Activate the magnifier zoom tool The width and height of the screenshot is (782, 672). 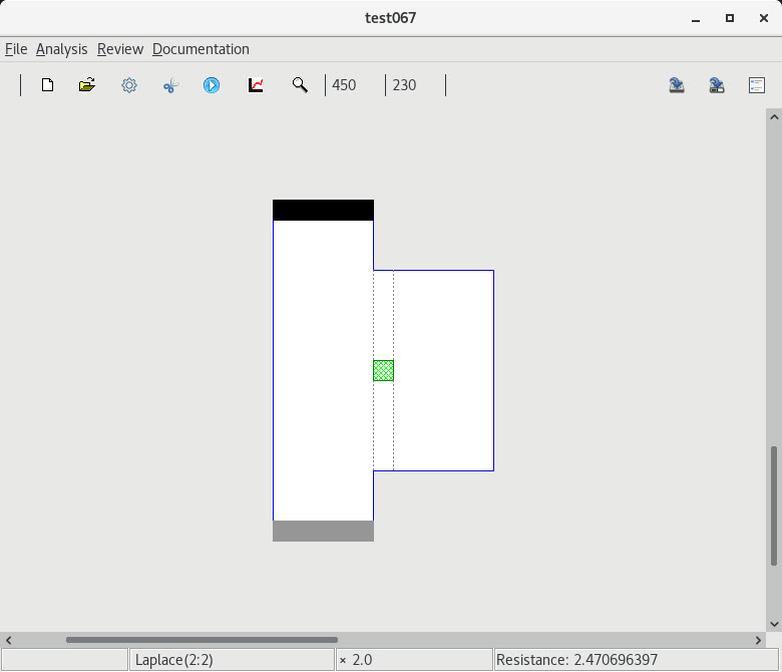pyautogui.click(x=299, y=85)
